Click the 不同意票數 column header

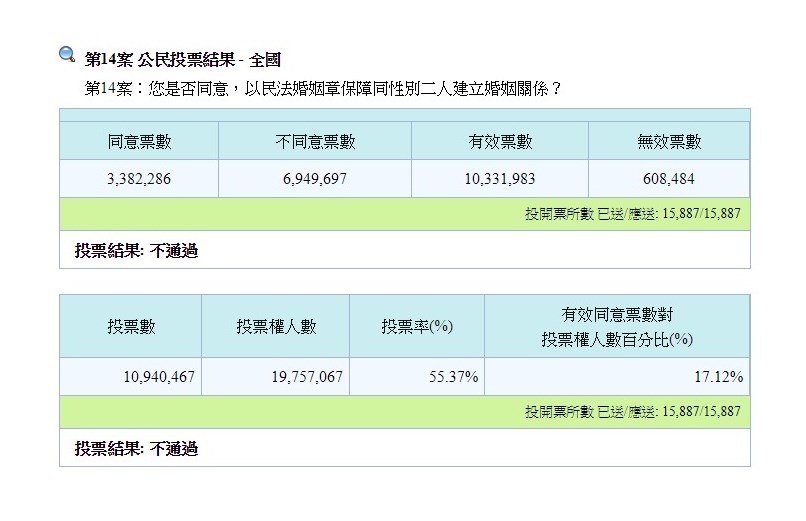315,141
